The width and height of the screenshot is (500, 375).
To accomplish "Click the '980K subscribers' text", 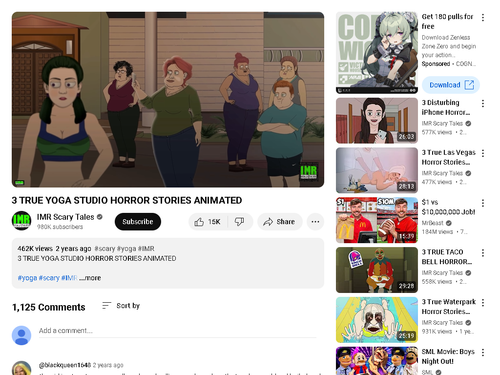I will 60,227.
